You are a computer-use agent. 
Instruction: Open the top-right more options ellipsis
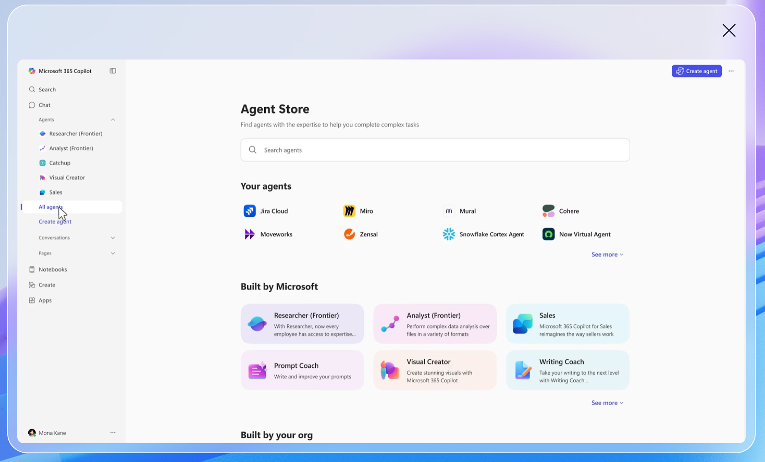pyautogui.click(x=731, y=71)
